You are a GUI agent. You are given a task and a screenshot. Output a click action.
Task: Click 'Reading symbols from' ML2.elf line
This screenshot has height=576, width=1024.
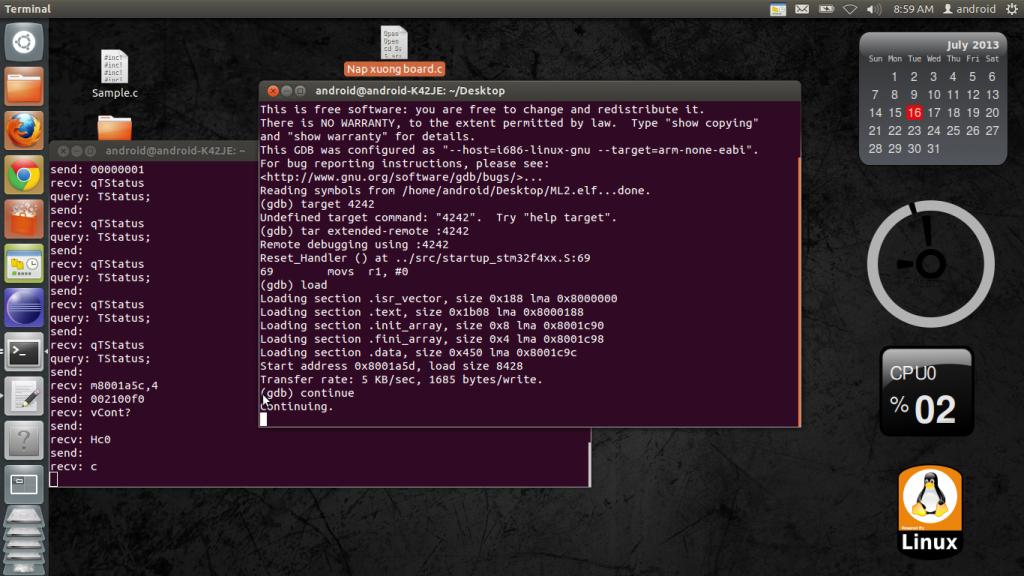pos(455,191)
